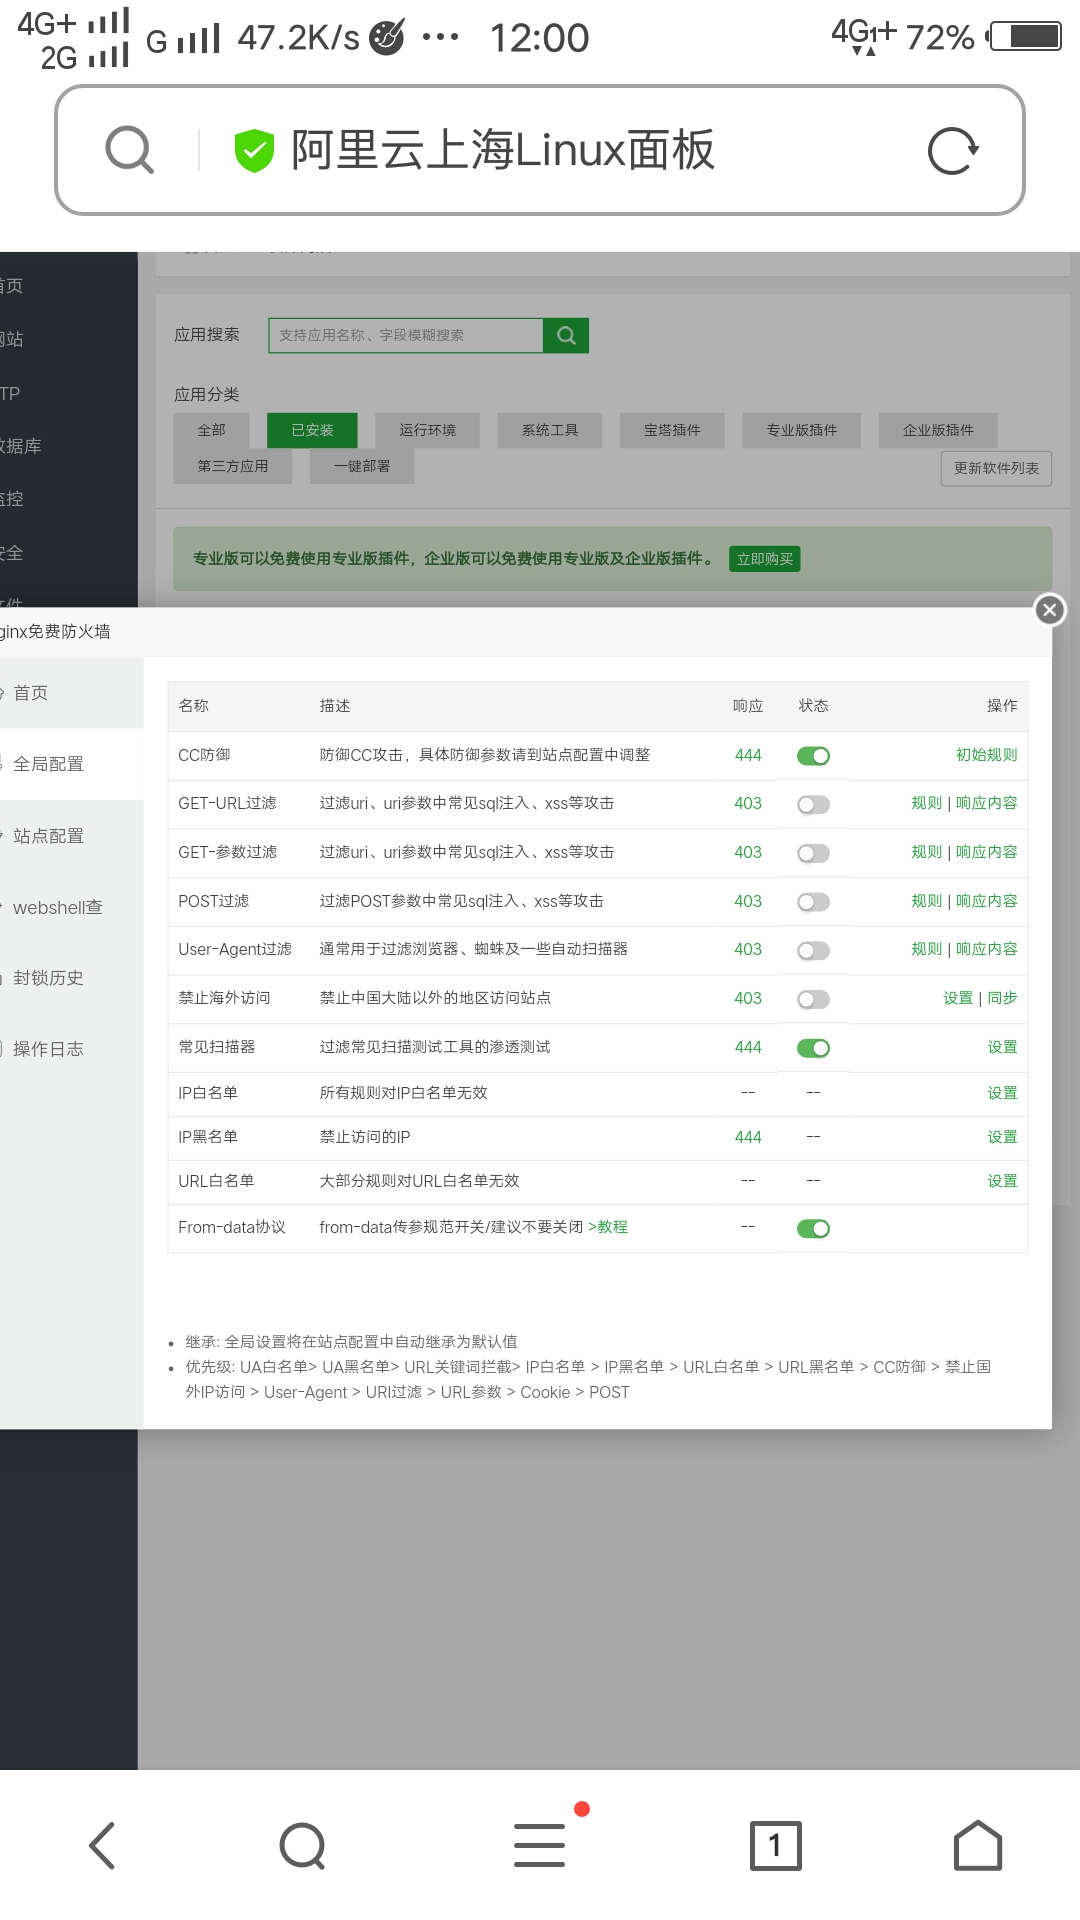Select the 运行环境 category tab
The width and height of the screenshot is (1080, 1920).
427,430
